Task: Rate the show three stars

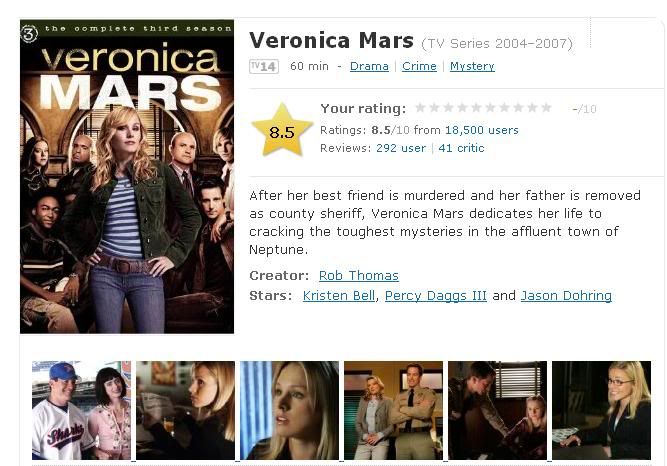Action: 448,108
